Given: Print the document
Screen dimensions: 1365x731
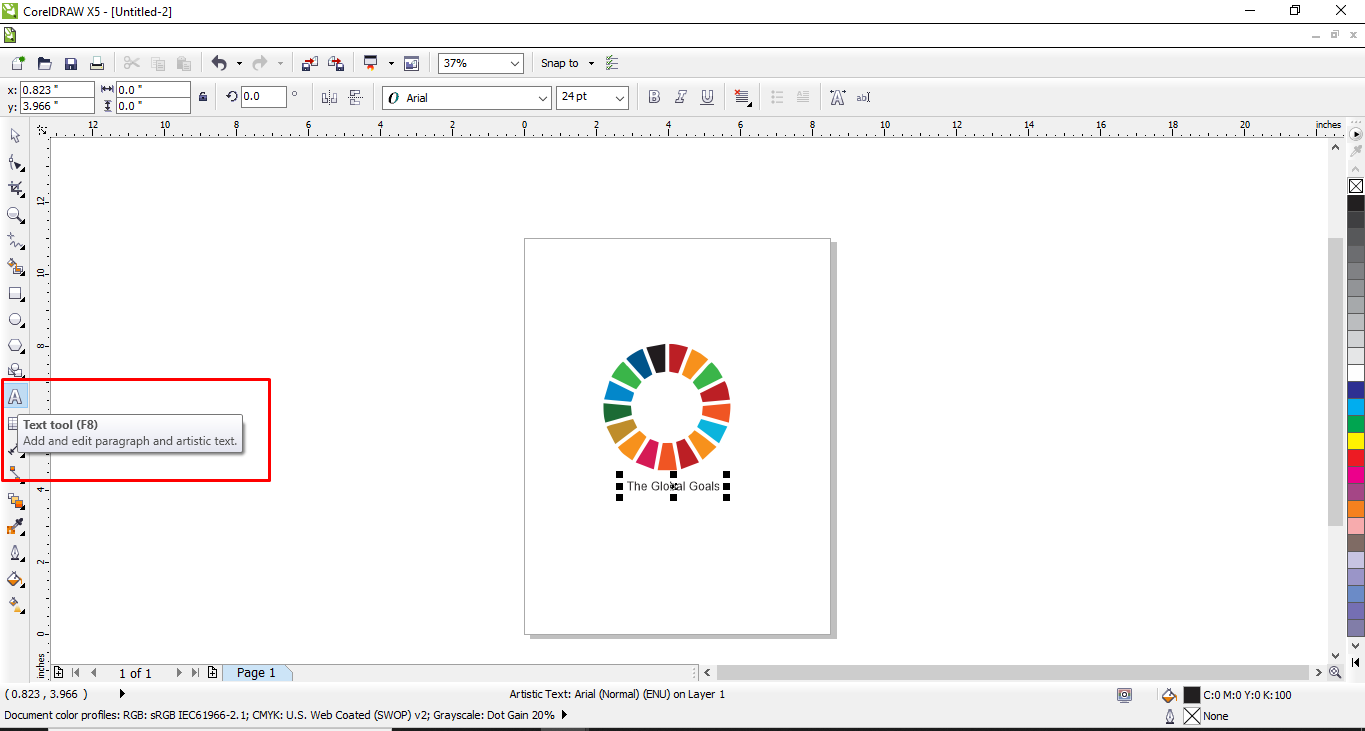Looking at the screenshot, I should tap(97, 63).
